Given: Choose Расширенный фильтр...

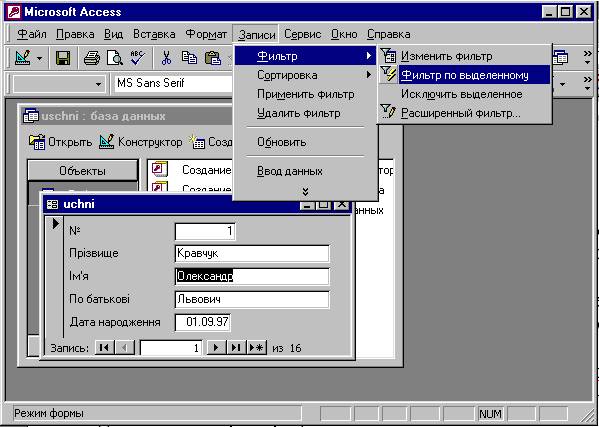Looking at the screenshot, I should (465, 113).
